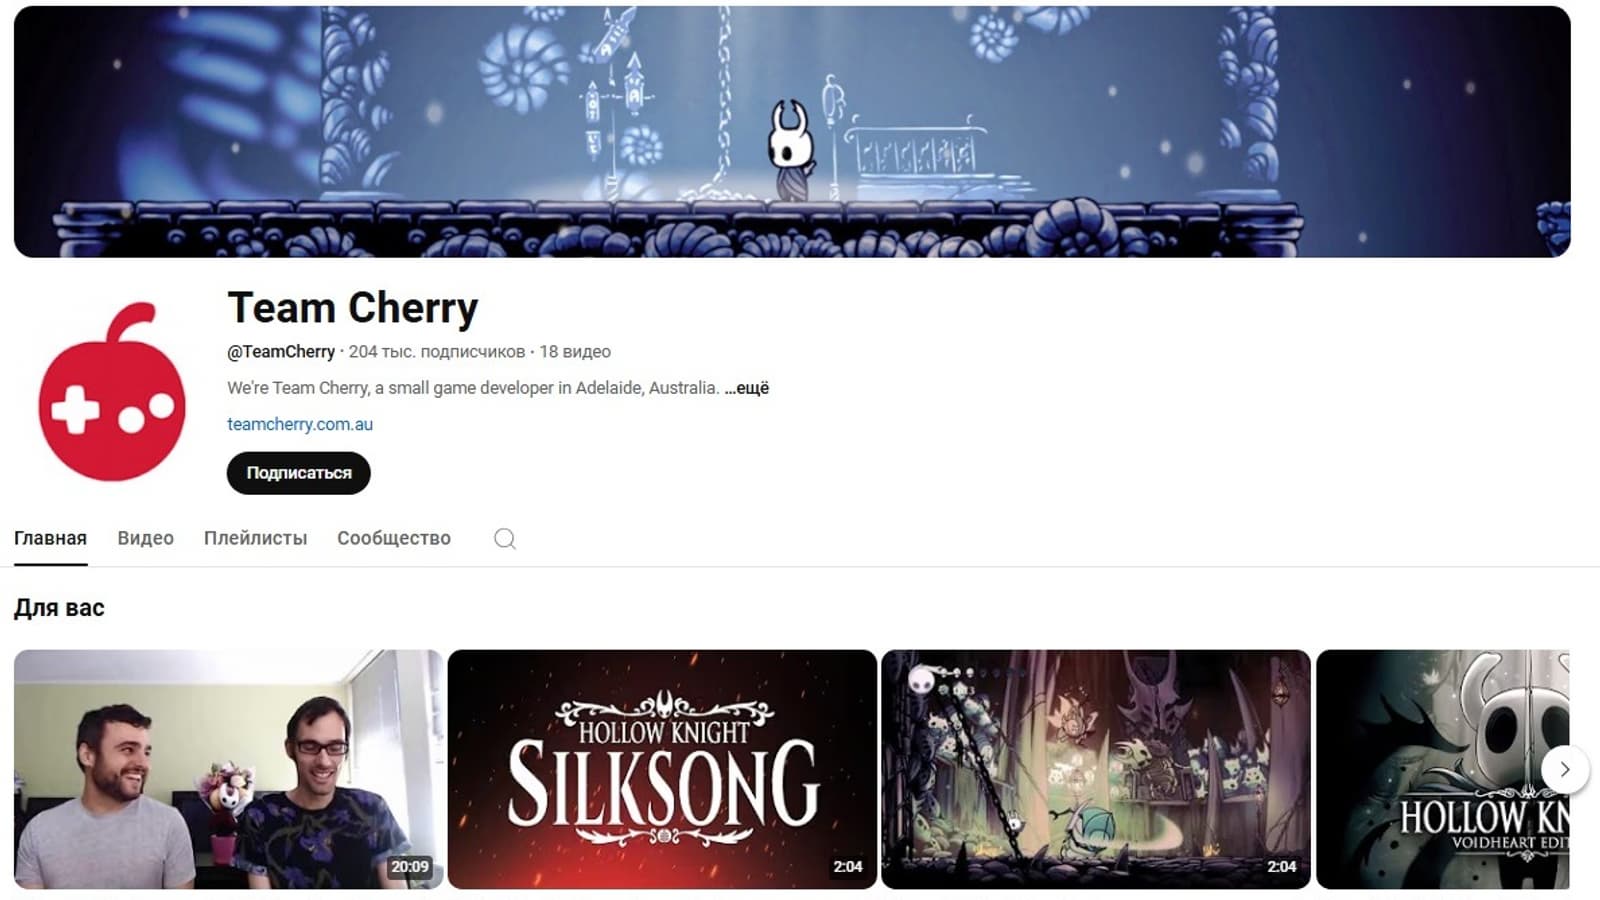Click the Team Cherry channel title
Image resolution: width=1600 pixels, height=900 pixels.
tap(353, 308)
